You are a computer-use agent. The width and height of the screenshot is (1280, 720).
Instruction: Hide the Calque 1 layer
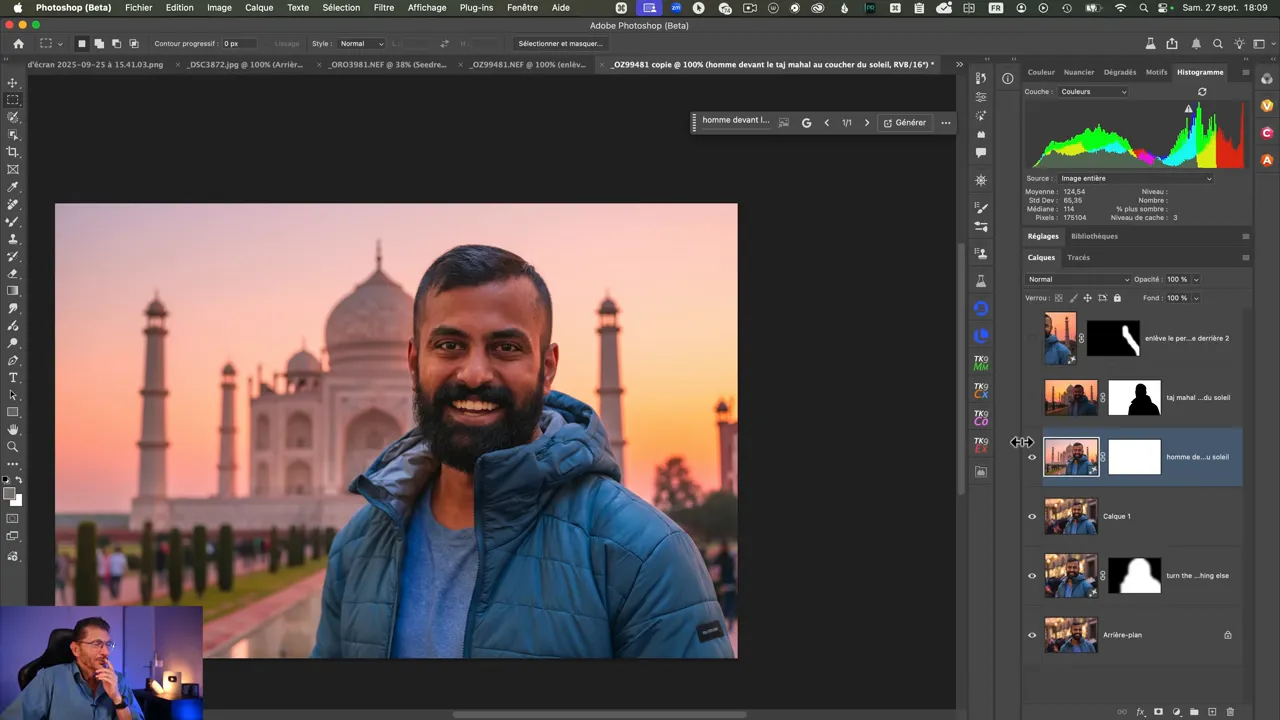(1032, 517)
